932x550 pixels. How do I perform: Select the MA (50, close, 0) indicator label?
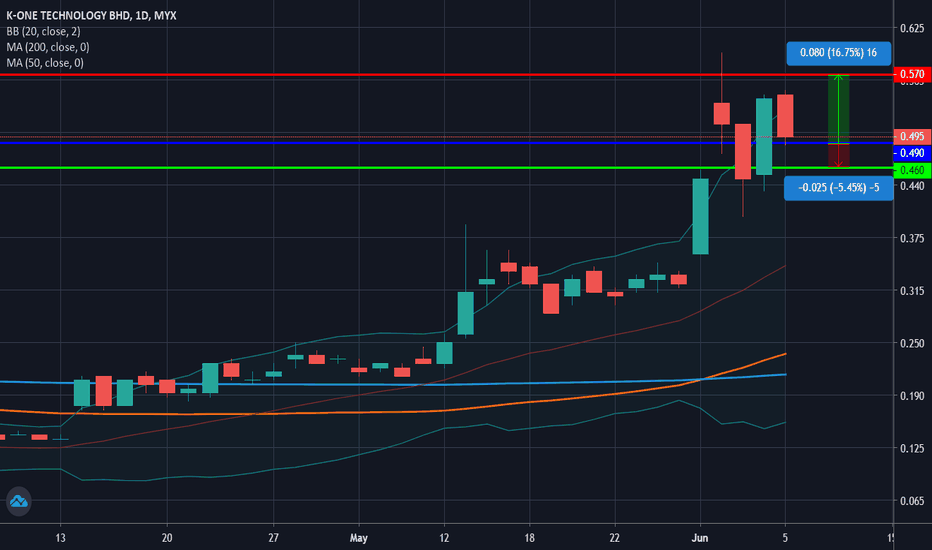point(45,62)
